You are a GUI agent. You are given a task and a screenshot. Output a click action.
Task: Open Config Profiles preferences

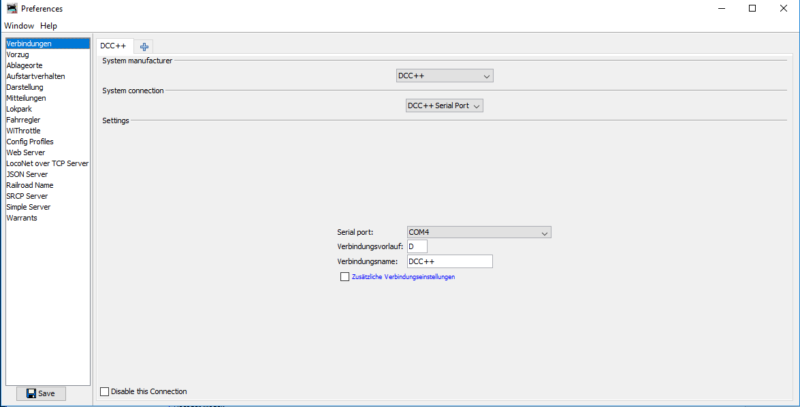[x=48, y=142]
